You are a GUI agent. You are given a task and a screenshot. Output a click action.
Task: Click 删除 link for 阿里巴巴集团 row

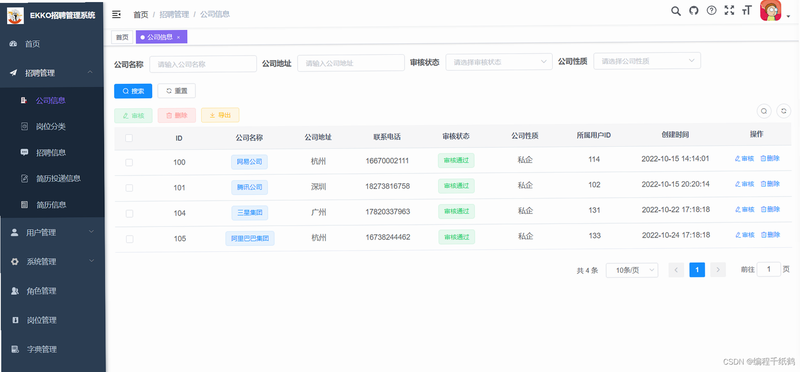[x=770, y=235]
